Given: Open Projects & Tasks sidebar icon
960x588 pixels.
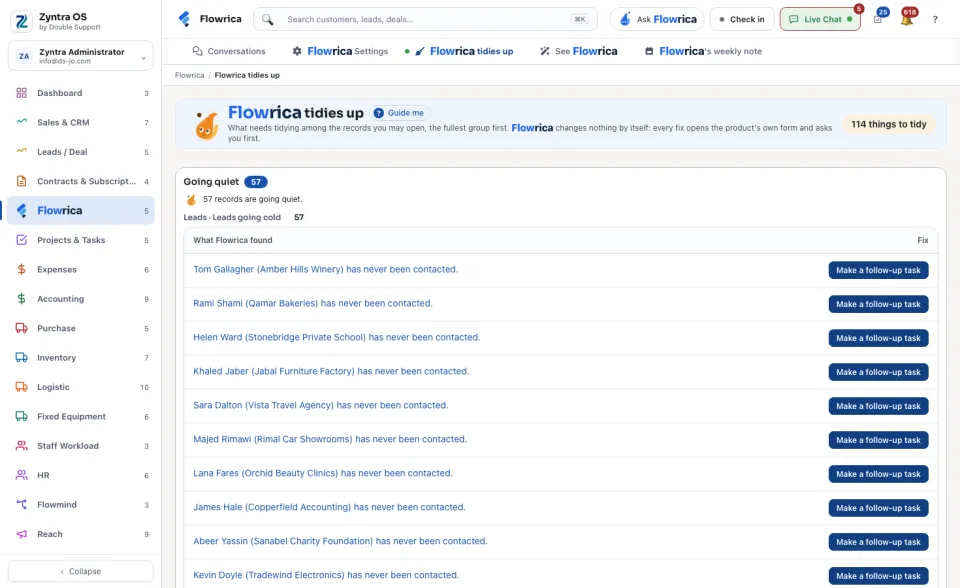Looking at the screenshot, I should [x=21, y=240].
